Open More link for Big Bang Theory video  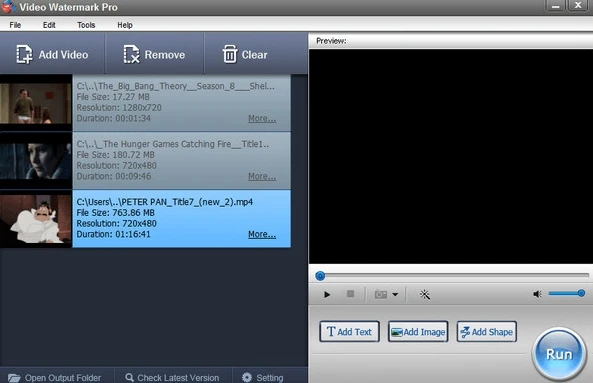(262, 118)
